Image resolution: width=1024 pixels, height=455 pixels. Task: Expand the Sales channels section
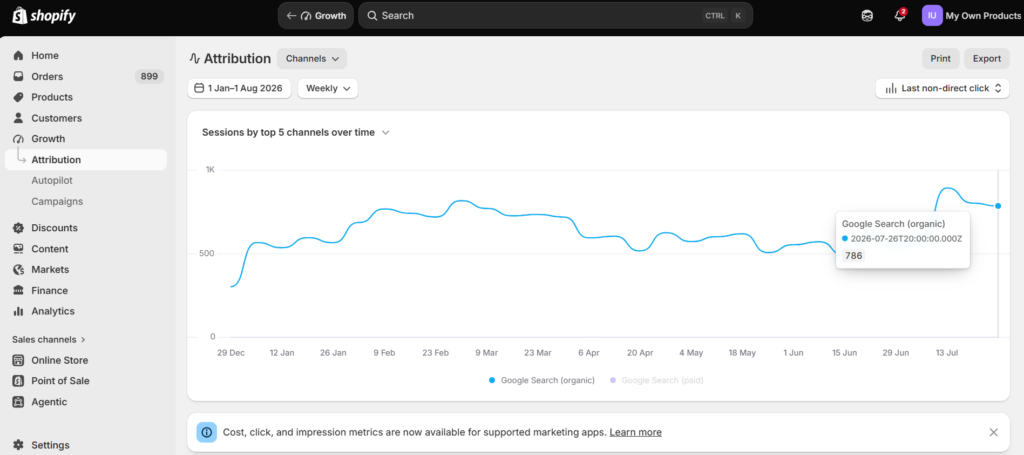pyautogui.click(x=50, y=339)
